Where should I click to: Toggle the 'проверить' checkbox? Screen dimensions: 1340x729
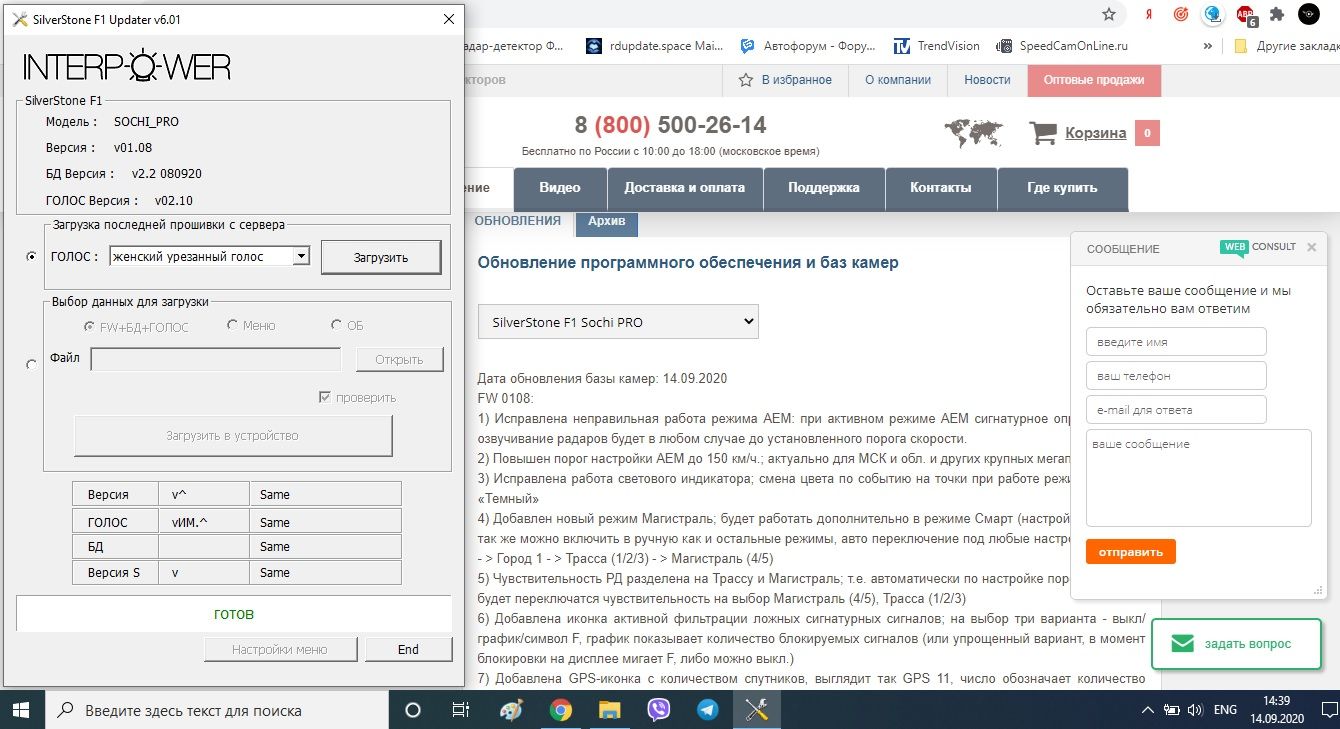click(x=325, y=397)
